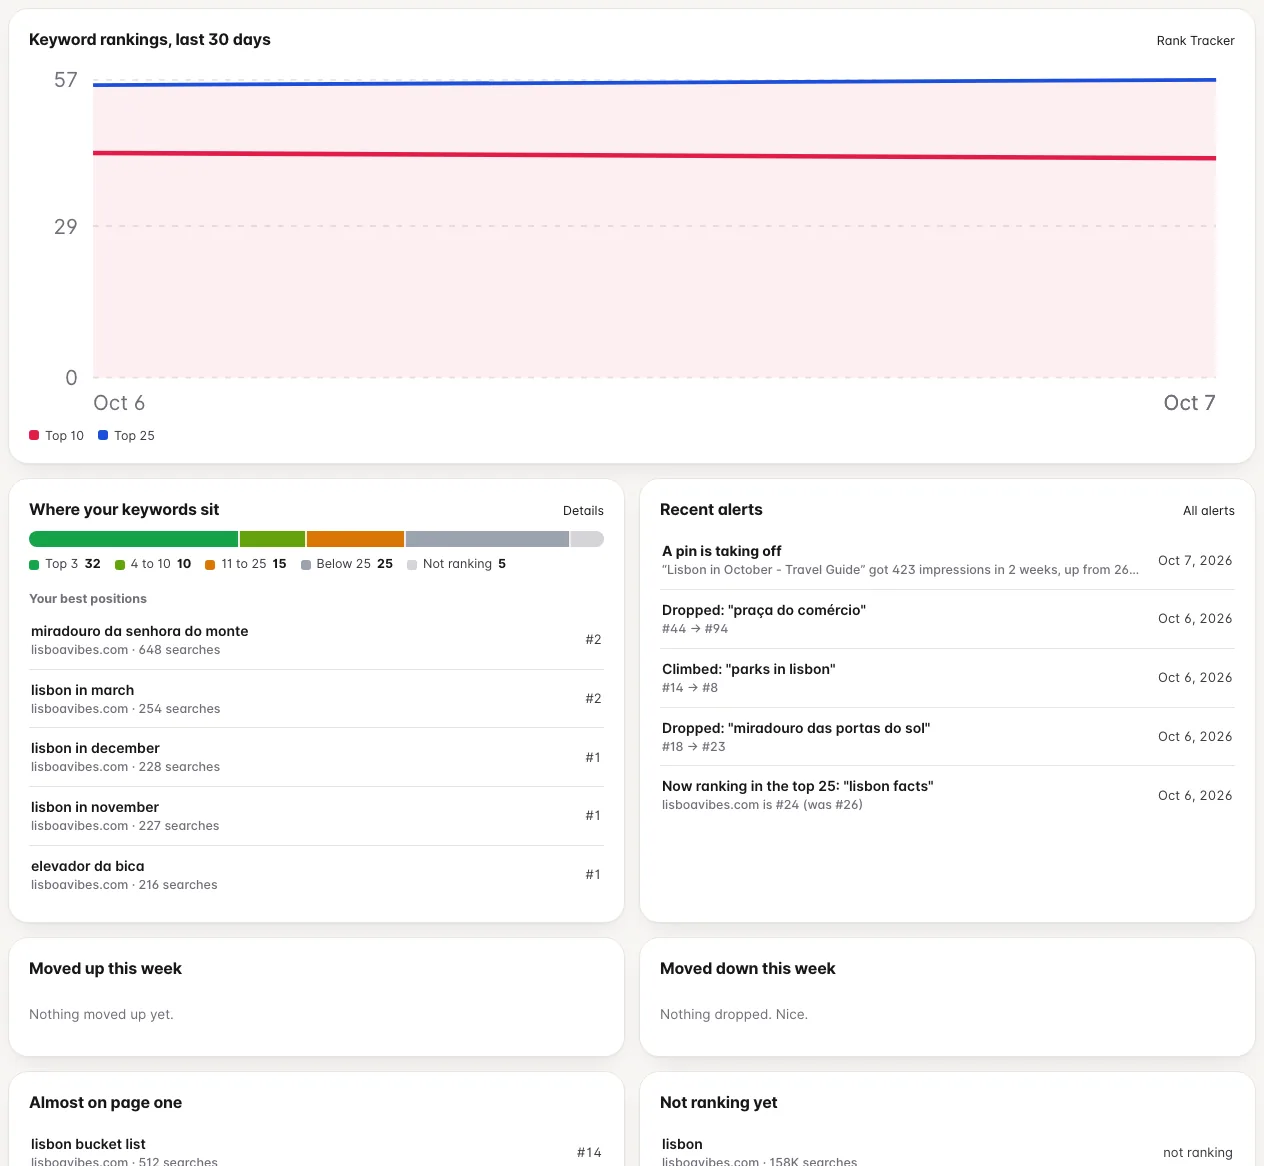Click the red Top 10 chart line
Screen dimensions: 1264x1166
[654, 156]
